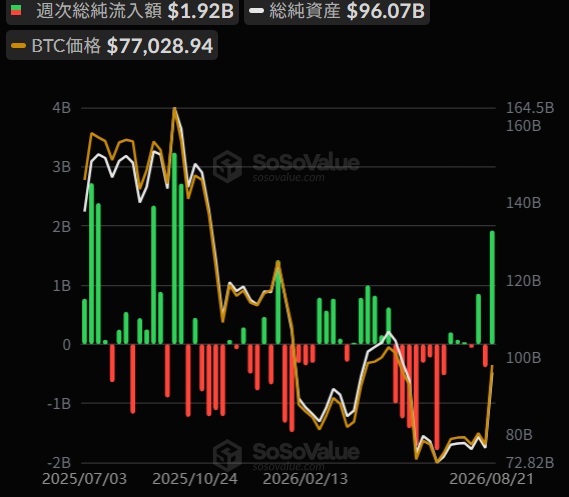Click the green-red swatch for weekly net inflow
This screenshot has width=569, height=497.
16,10
